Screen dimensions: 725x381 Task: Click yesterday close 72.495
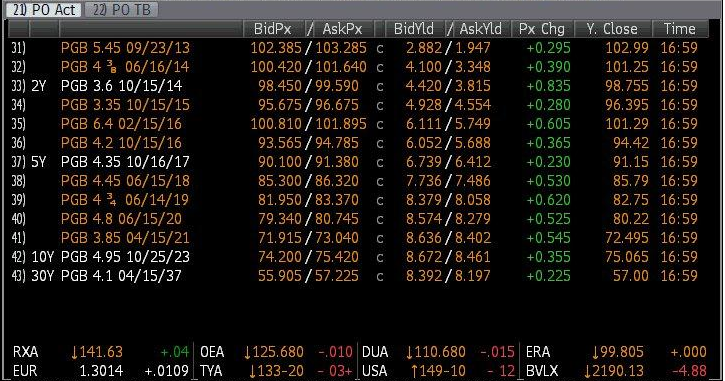(627, 237)
